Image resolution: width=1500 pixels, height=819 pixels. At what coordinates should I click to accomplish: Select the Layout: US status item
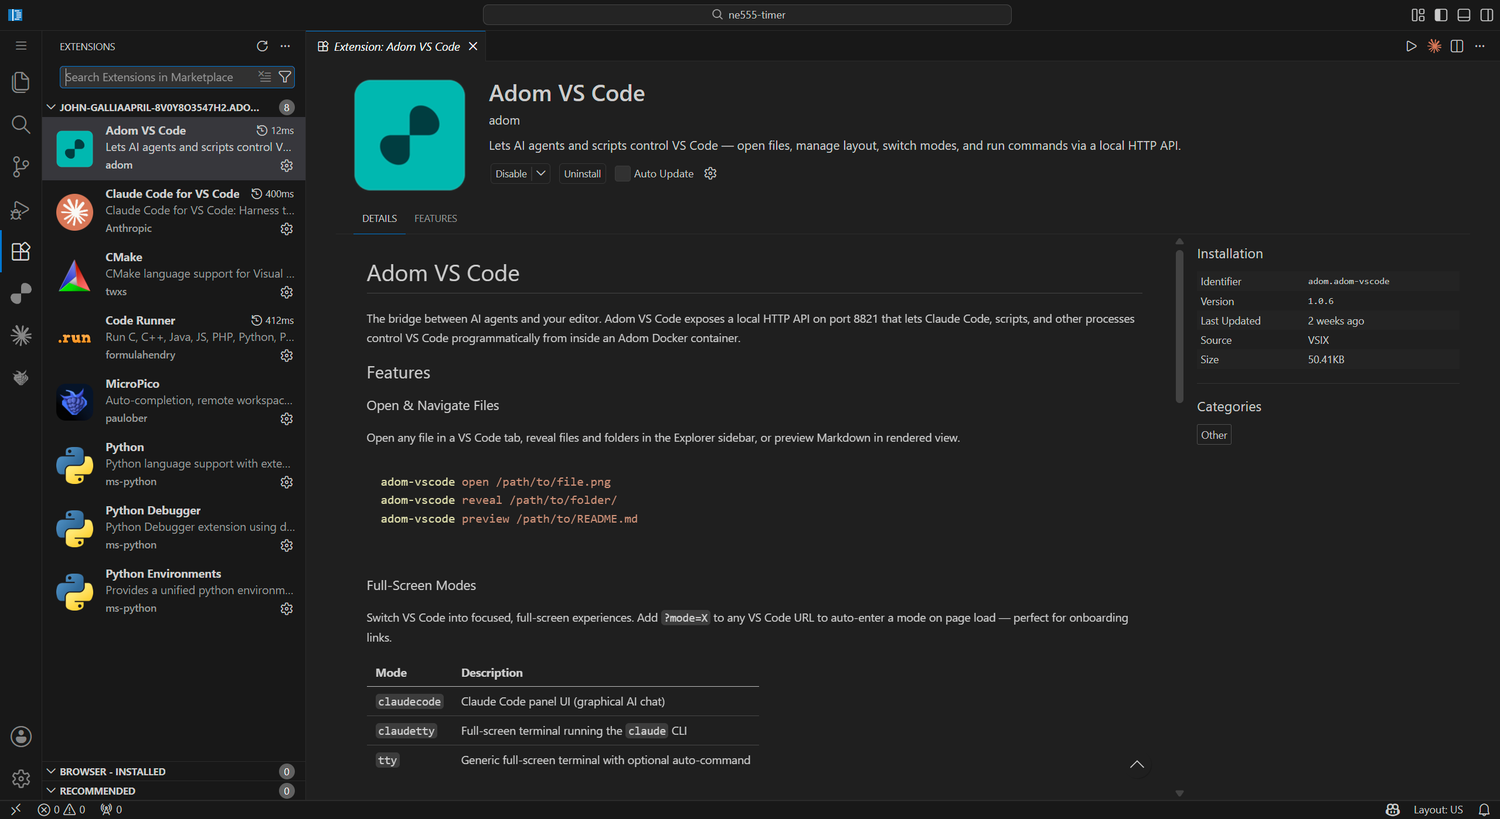(x=1438, y=810)
